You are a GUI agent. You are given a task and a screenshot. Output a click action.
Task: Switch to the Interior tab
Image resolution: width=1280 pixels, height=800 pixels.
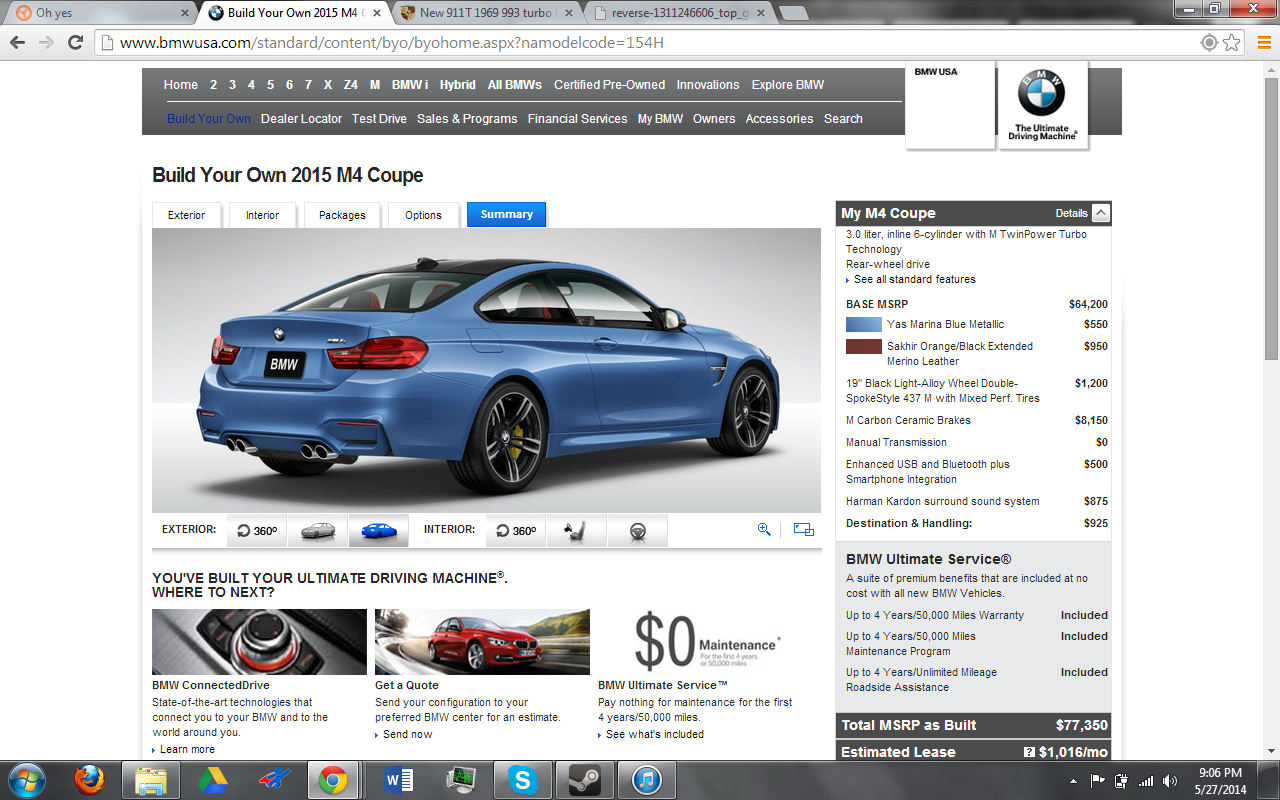click(263, 215)
